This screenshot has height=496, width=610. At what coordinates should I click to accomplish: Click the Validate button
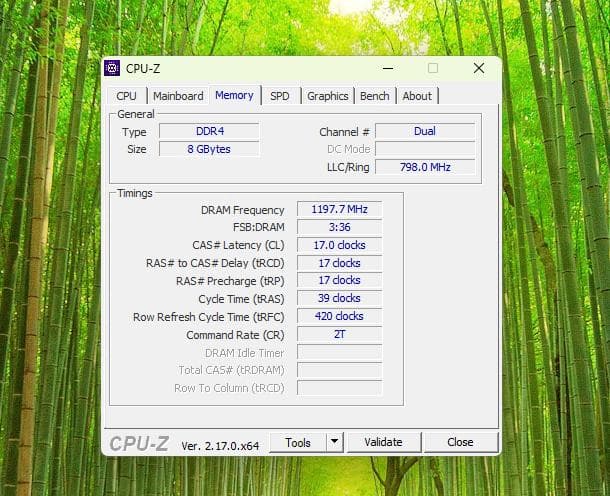[384, 442]
